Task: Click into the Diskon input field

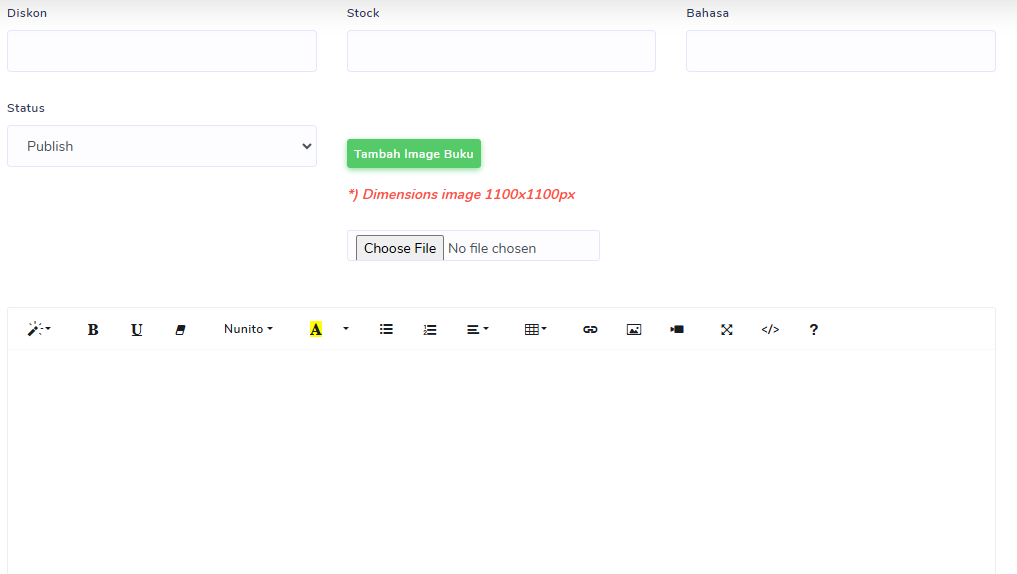Action: 162,51
